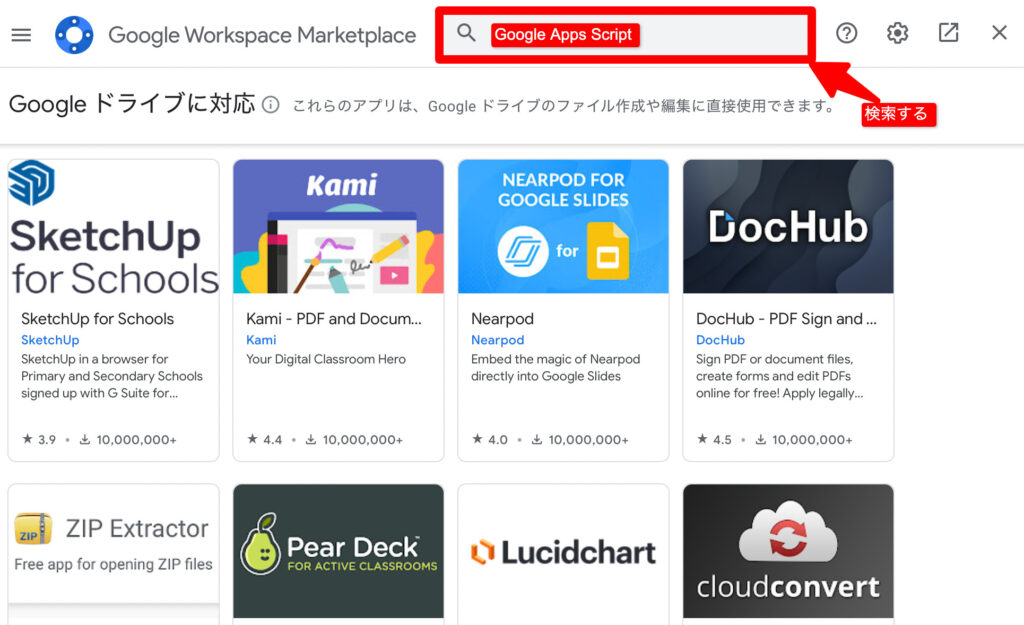Click 'これらのアプリは' explanation text

[564, 106]
